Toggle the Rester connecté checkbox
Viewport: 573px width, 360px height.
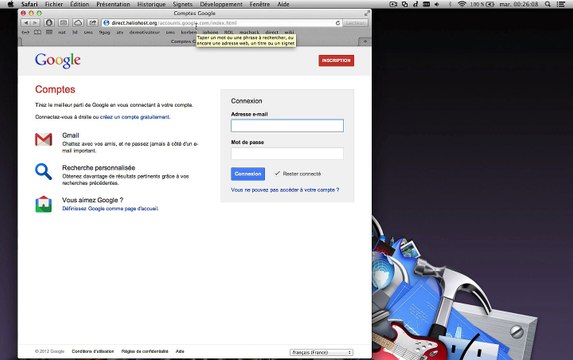(277, 173)
